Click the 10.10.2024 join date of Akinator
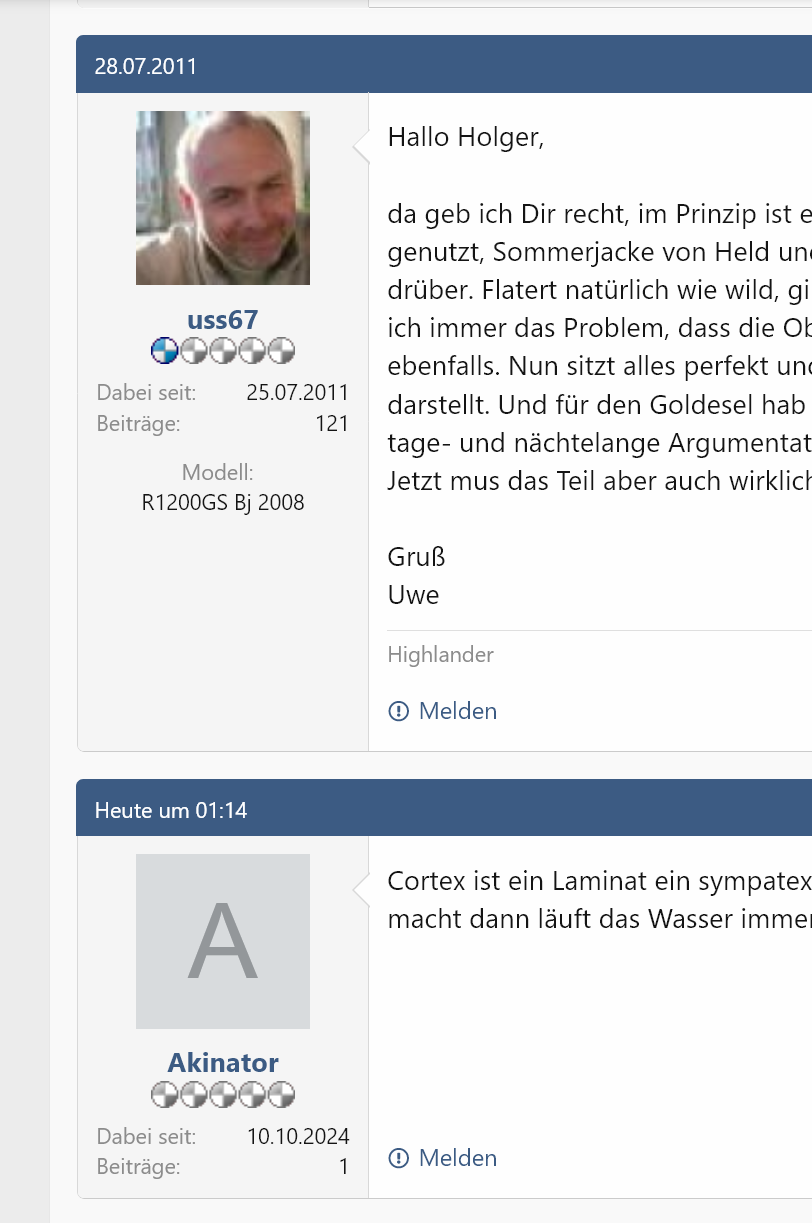 298,1136
